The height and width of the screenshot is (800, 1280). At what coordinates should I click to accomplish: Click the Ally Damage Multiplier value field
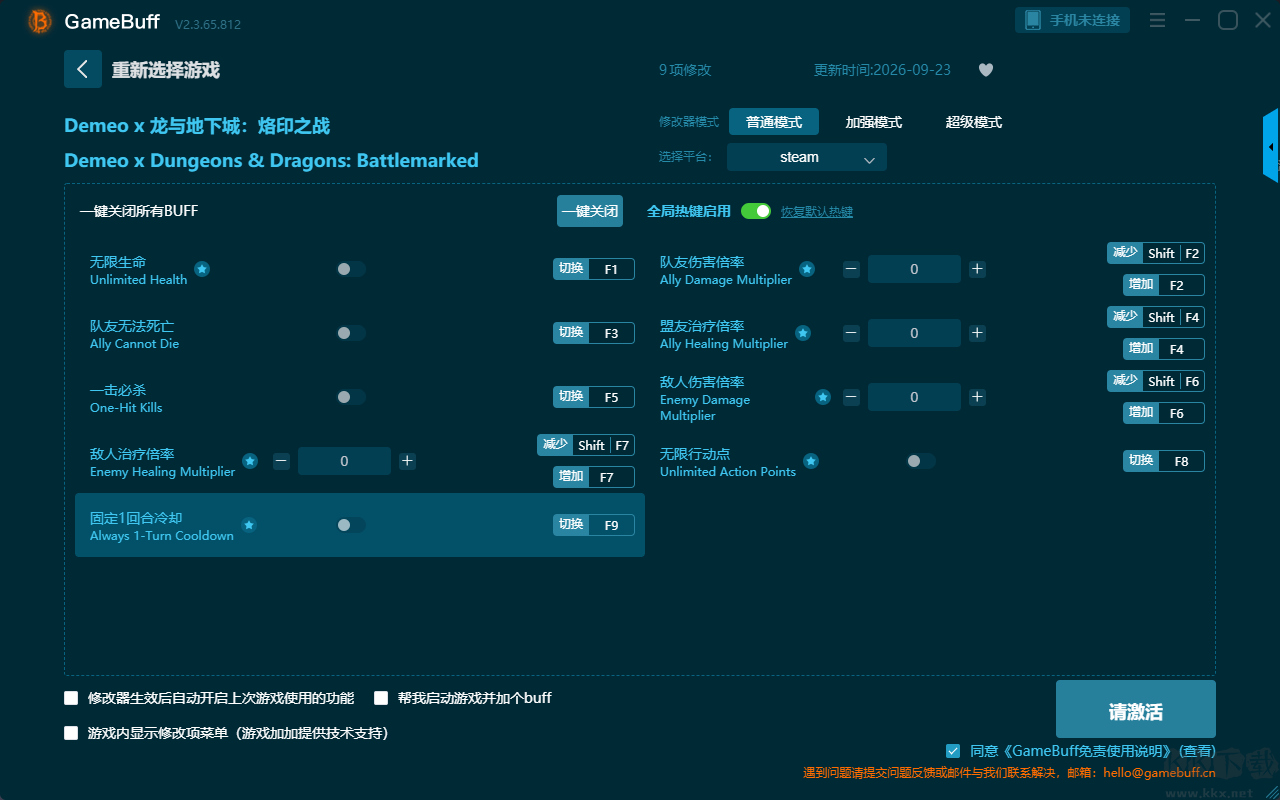(x=914, y=269)
